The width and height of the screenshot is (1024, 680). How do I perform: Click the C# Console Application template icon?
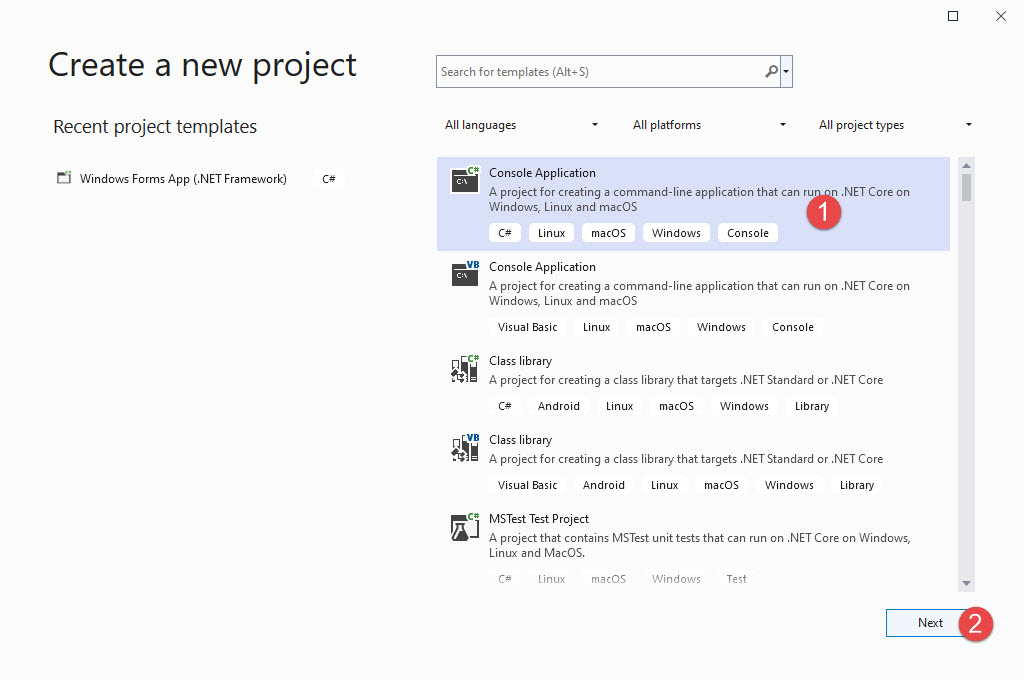point(464,180)
